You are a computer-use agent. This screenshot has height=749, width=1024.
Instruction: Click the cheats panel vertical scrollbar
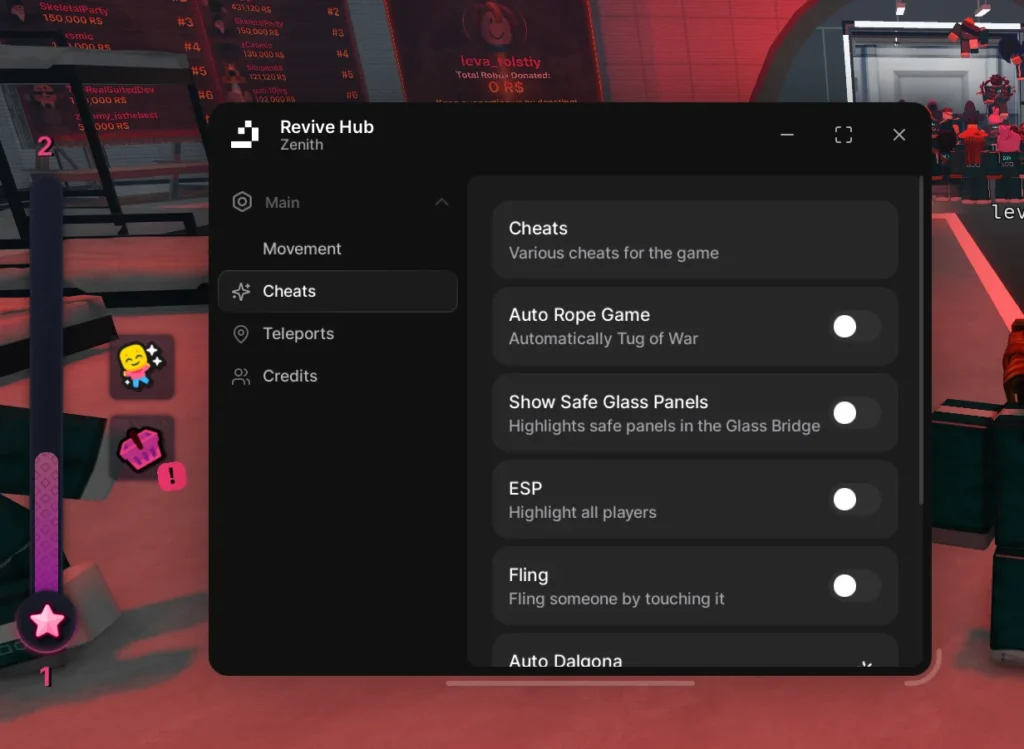point(922,340)
